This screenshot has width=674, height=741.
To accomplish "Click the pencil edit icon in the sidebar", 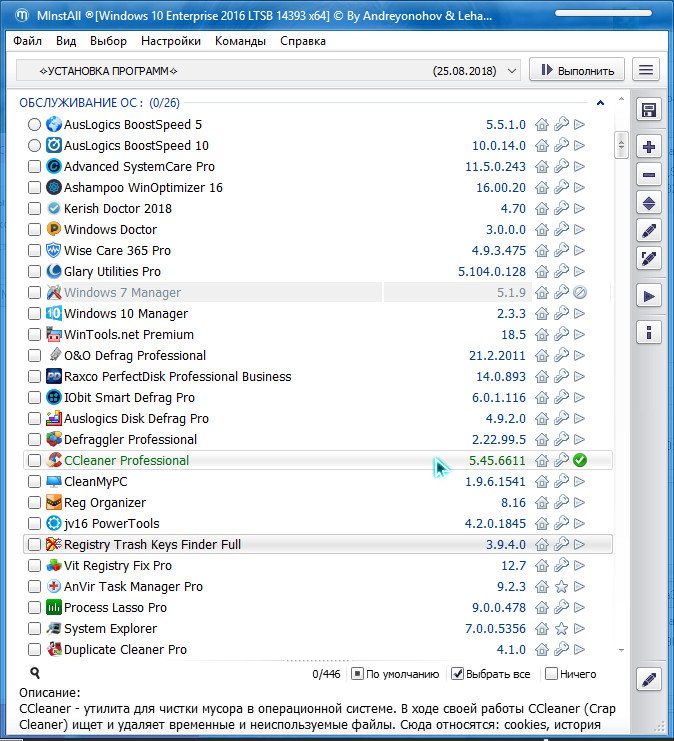I will click(648, 231).
